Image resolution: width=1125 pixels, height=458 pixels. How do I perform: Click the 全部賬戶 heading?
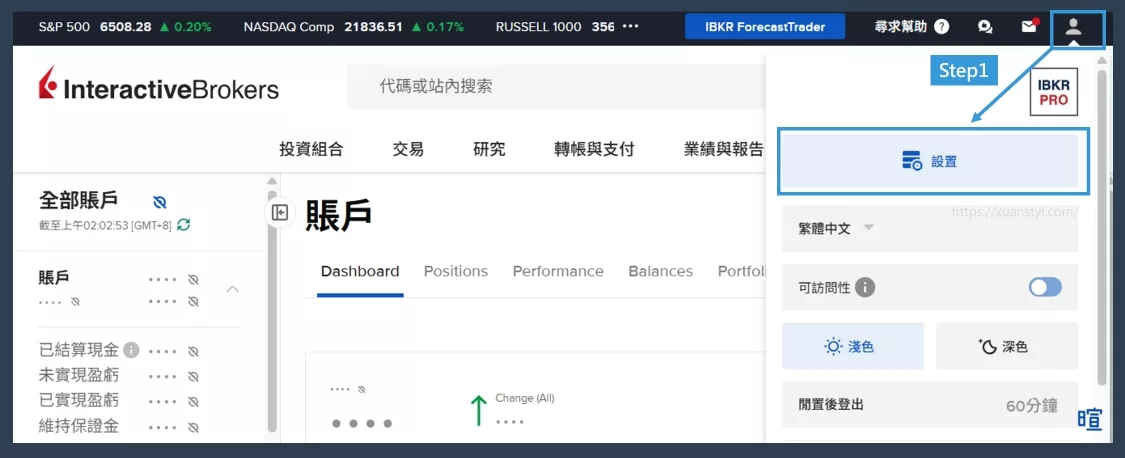(78, 200)
